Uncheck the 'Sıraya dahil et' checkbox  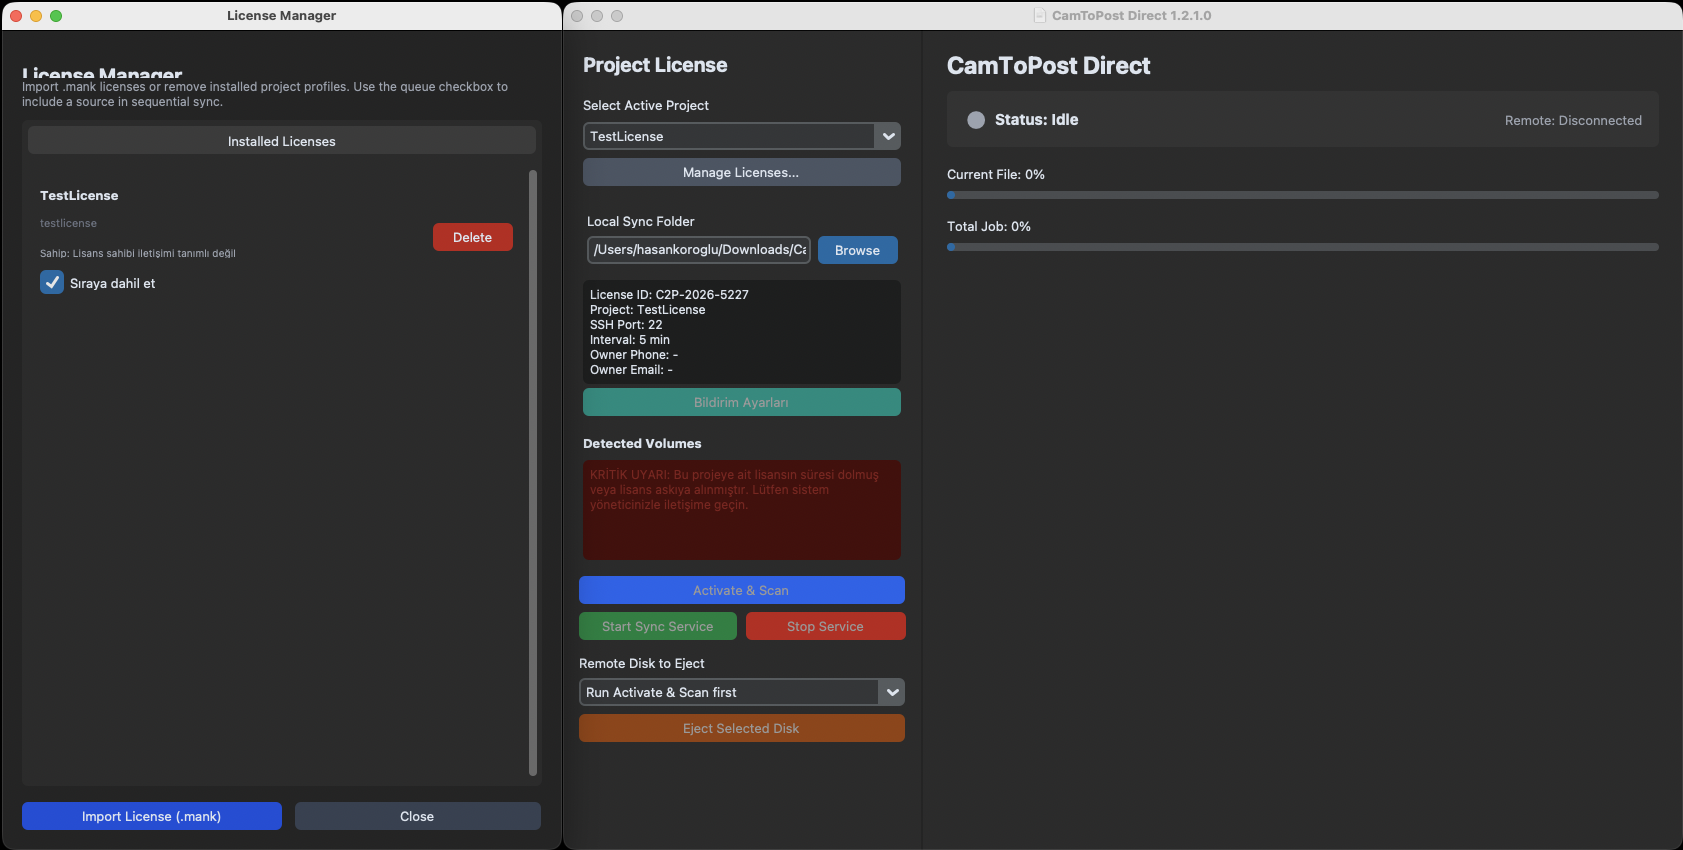pos(52,283)
